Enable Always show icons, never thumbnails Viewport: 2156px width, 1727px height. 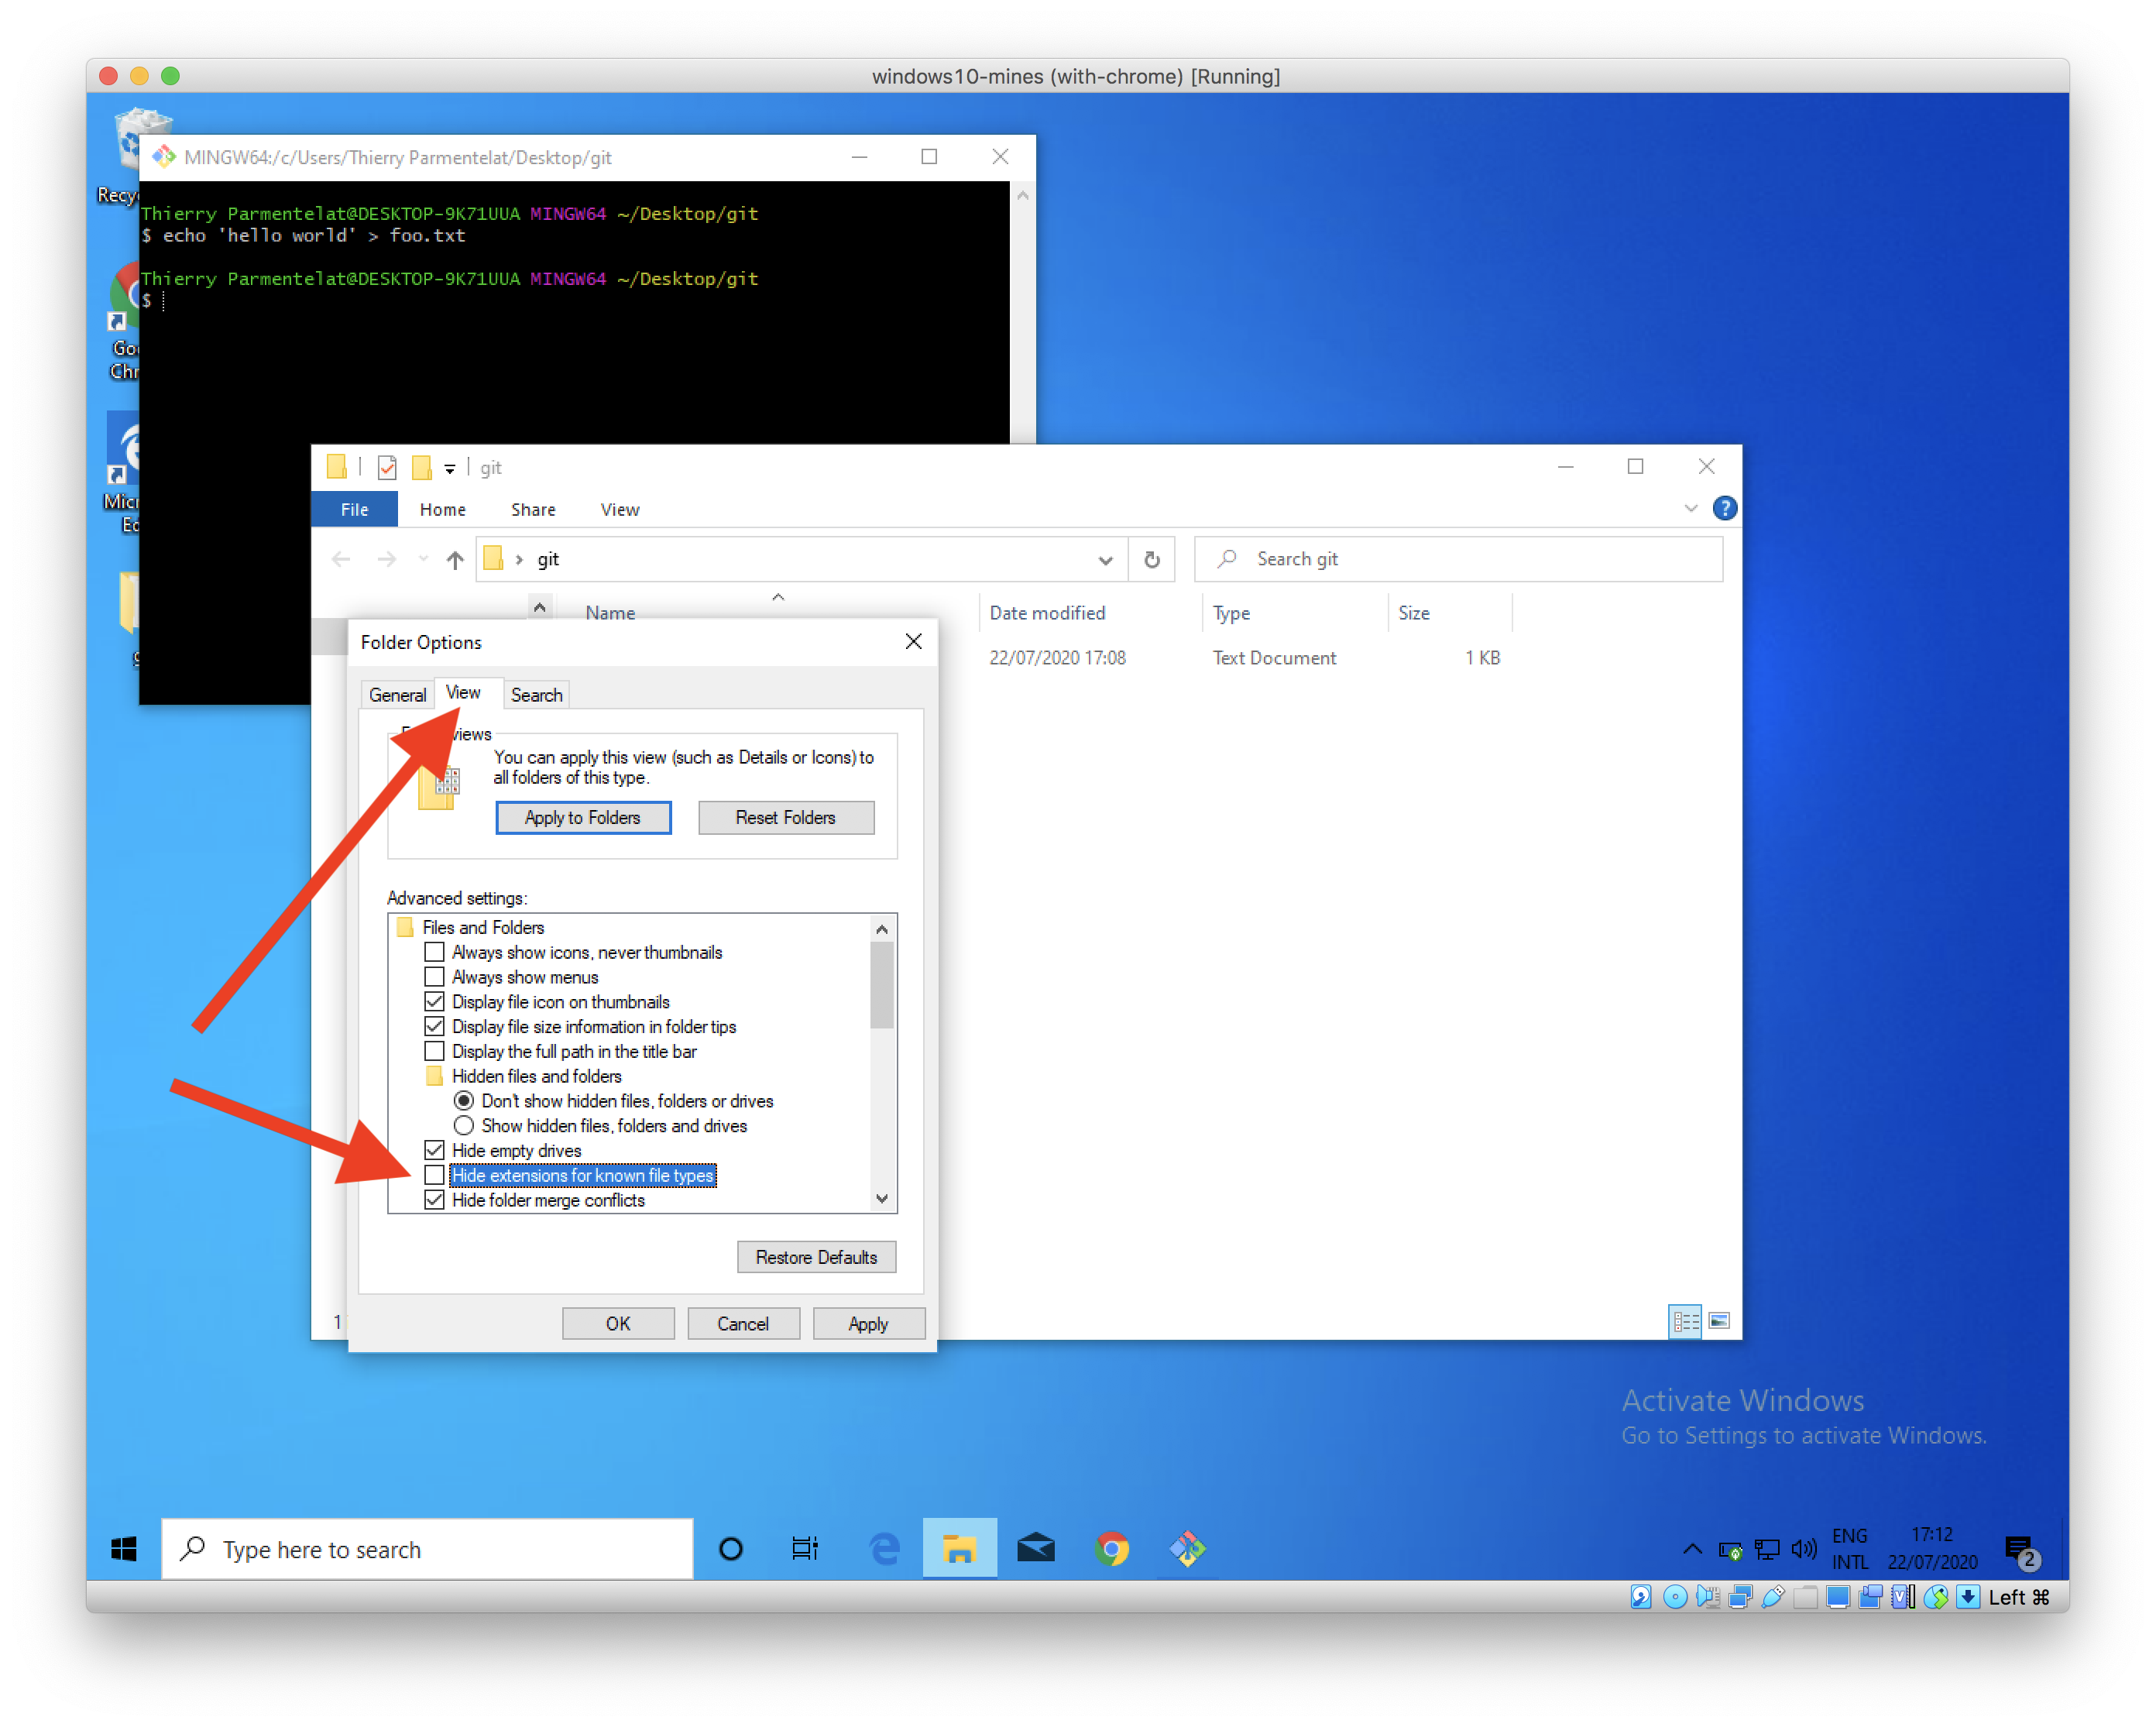434,952
